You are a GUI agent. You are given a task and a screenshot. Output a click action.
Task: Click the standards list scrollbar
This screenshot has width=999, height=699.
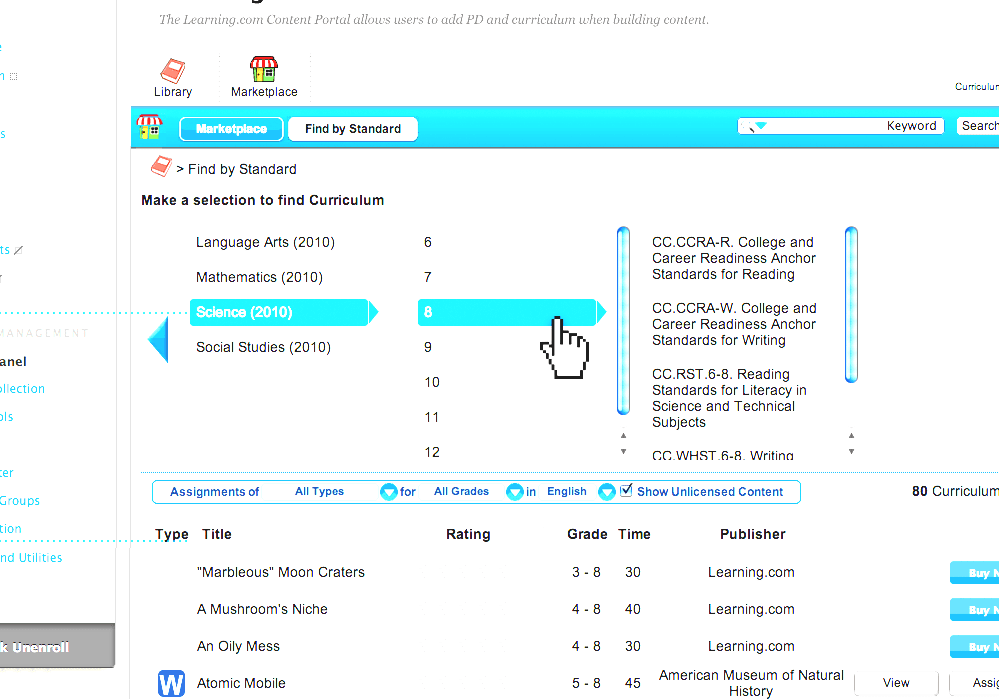click(x=851, y=304)
